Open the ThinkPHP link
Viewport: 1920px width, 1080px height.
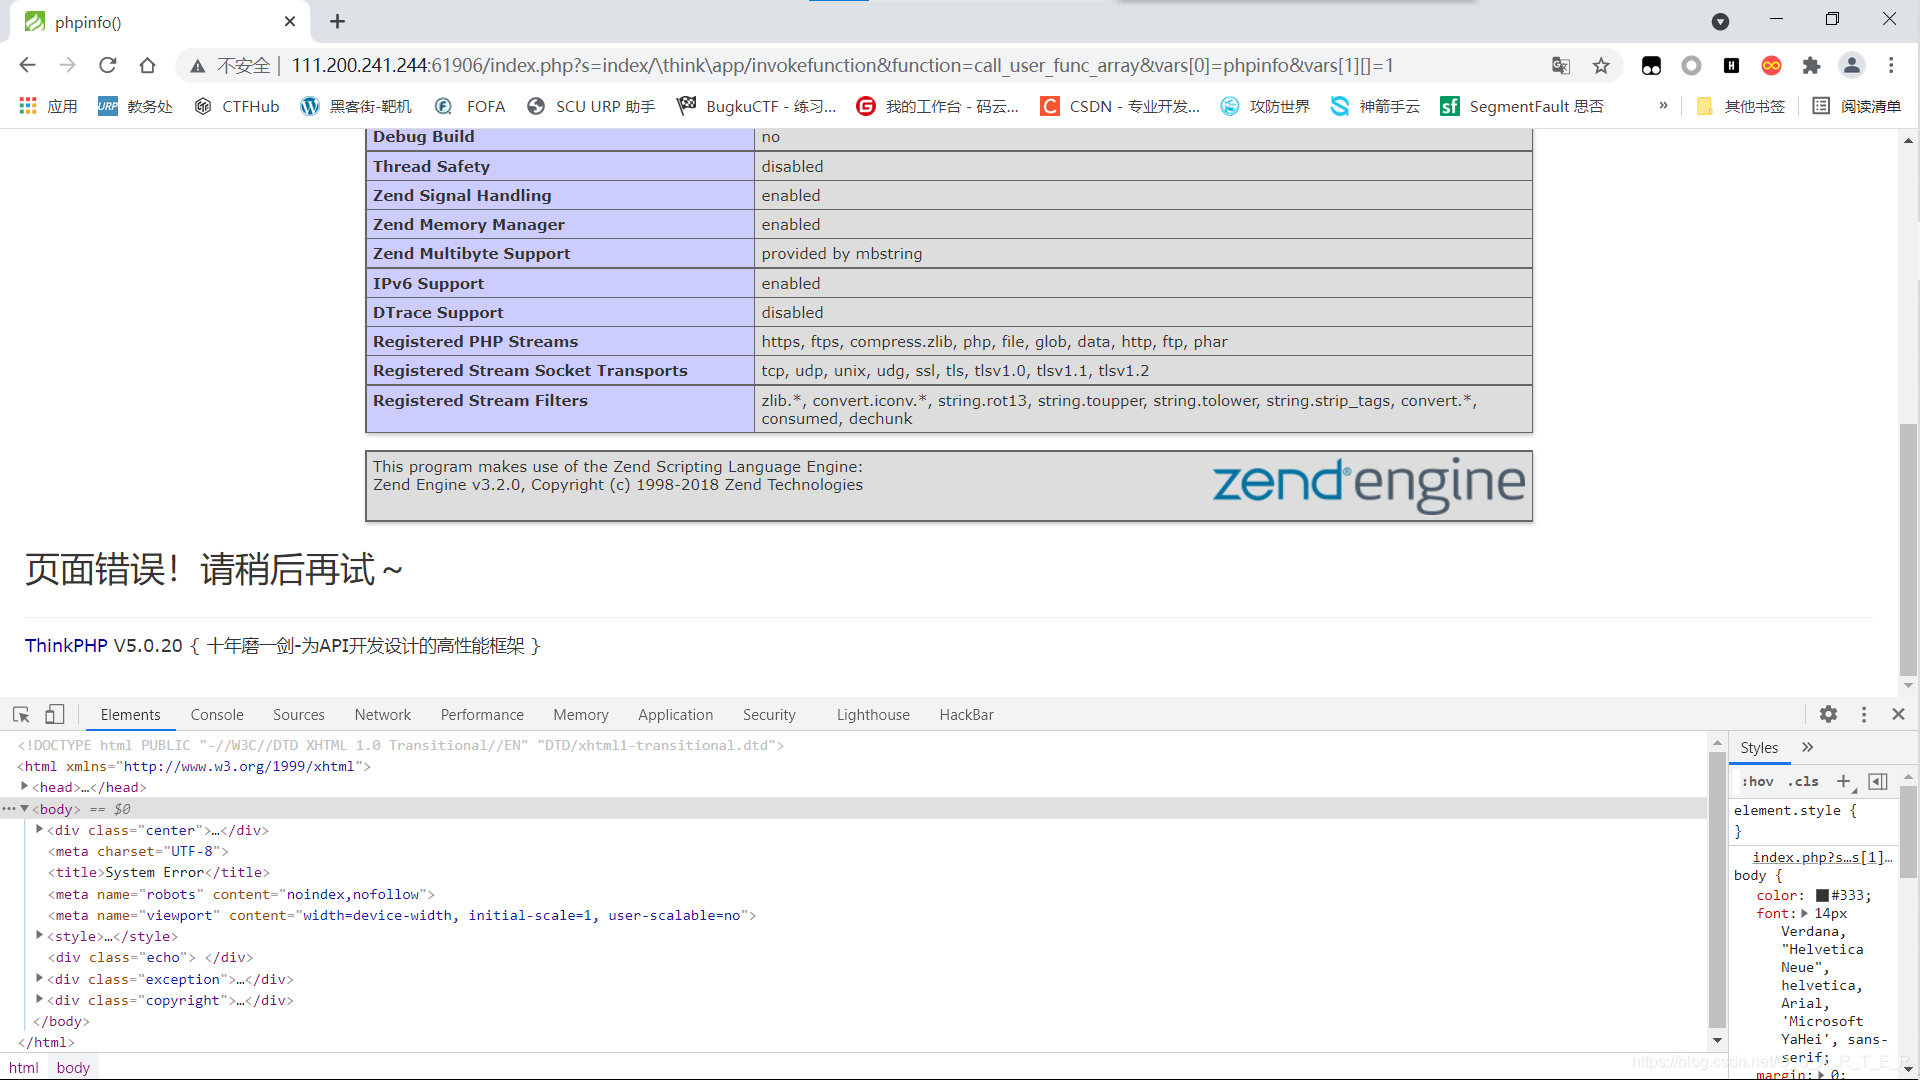[66, 646]
